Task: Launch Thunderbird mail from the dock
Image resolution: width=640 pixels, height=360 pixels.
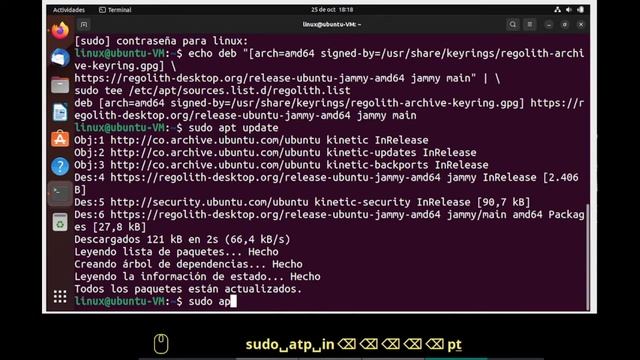Action: 60,58
